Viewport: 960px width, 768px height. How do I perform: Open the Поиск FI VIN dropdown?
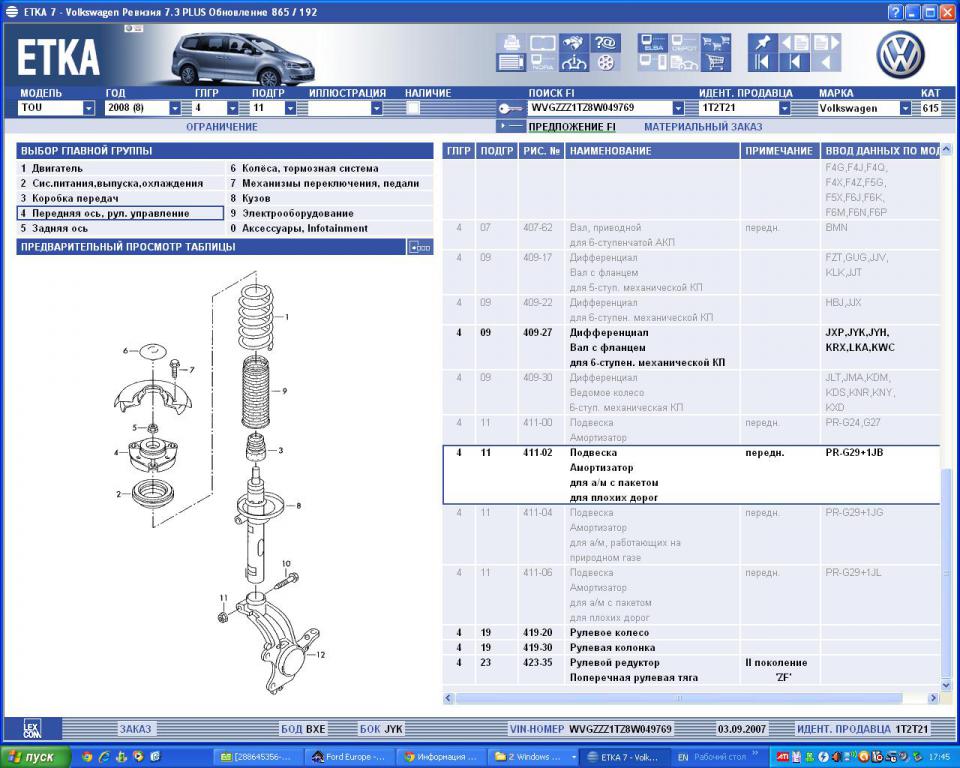point(678,108)
